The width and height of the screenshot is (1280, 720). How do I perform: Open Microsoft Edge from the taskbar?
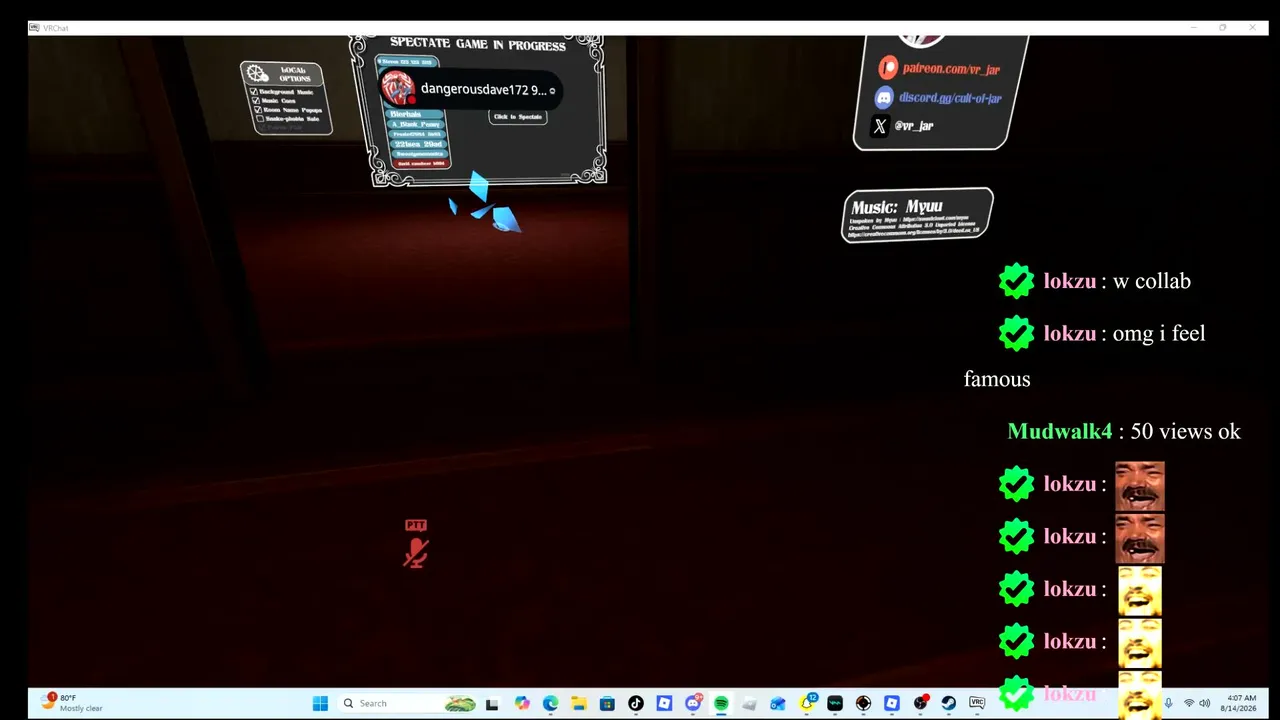(x=550, y=703)
